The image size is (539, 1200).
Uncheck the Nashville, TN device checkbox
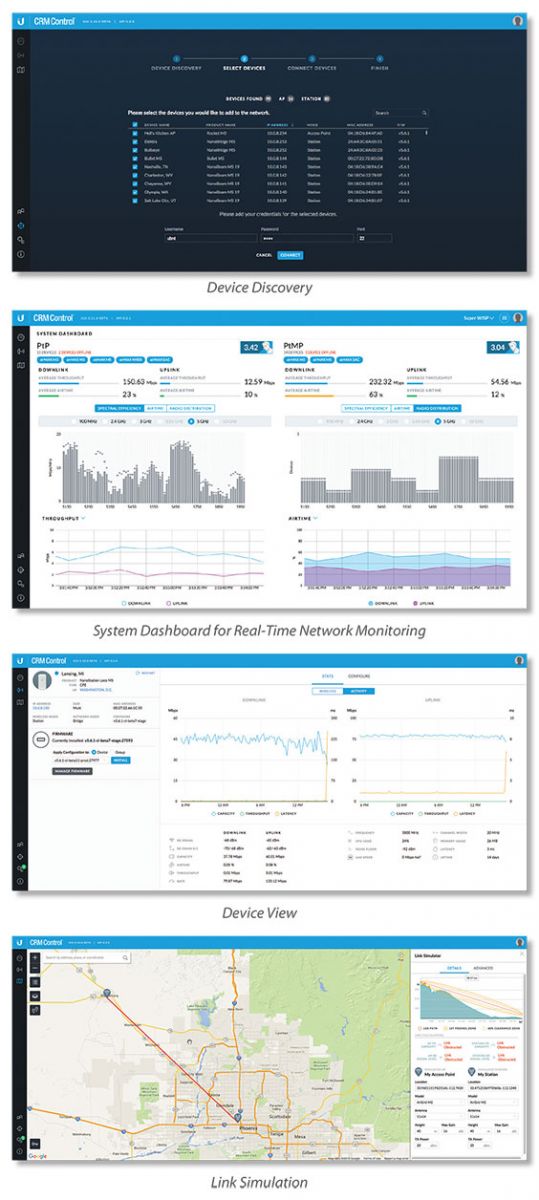(x=134, y=166)
